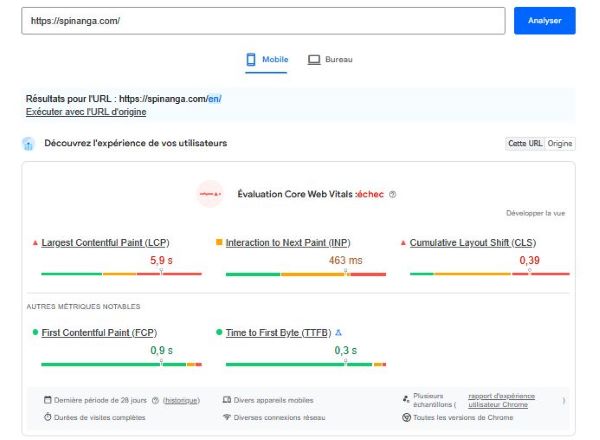The image size is (600, 440).
Task: Click help icon beside 28 jours period
Action: point(155,400)
